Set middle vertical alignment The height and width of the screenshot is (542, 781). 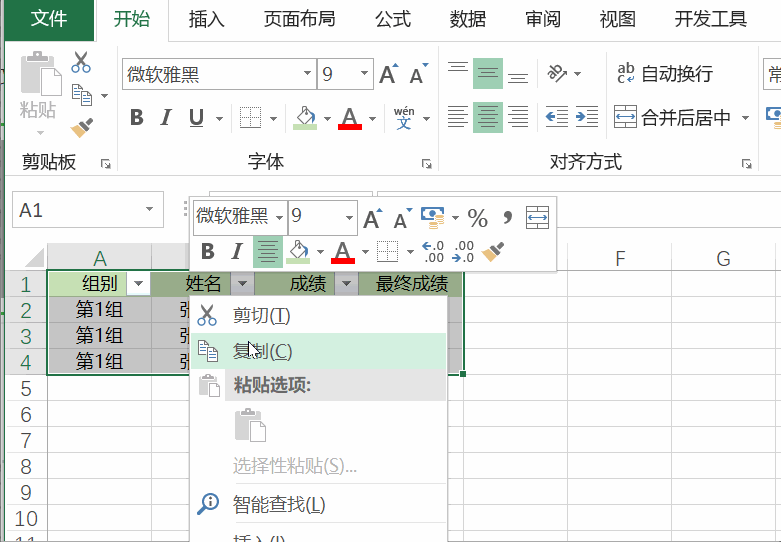488,74
